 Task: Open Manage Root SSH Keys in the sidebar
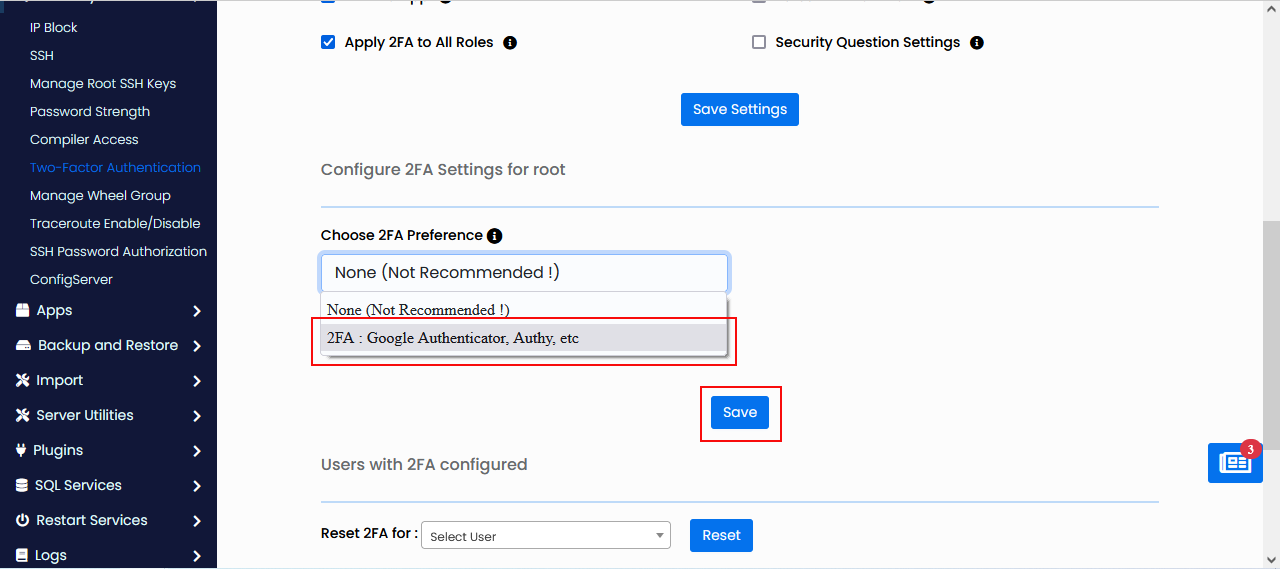tap(103, 84)
